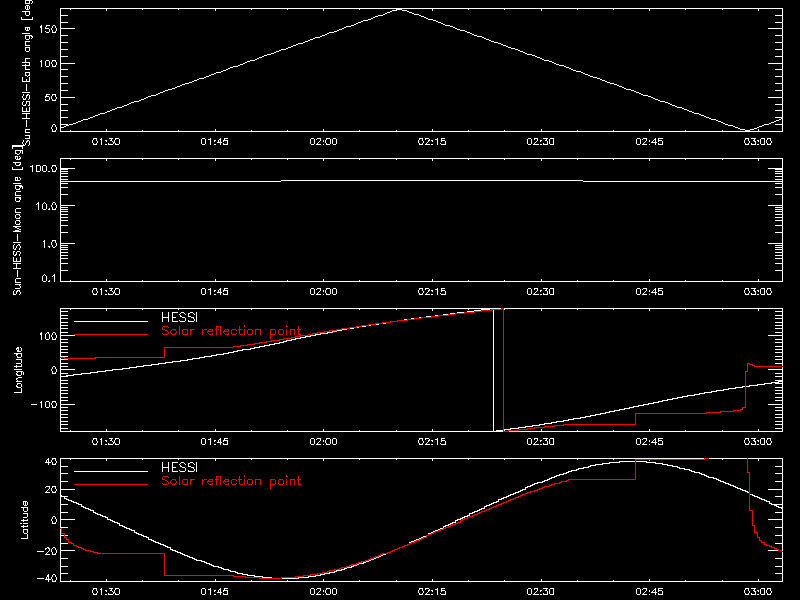The width and height of the screenshot is (800, 600).
Task: Select 'Solar reflection point' legend in Latitude plot
Action: coord(231,481)
